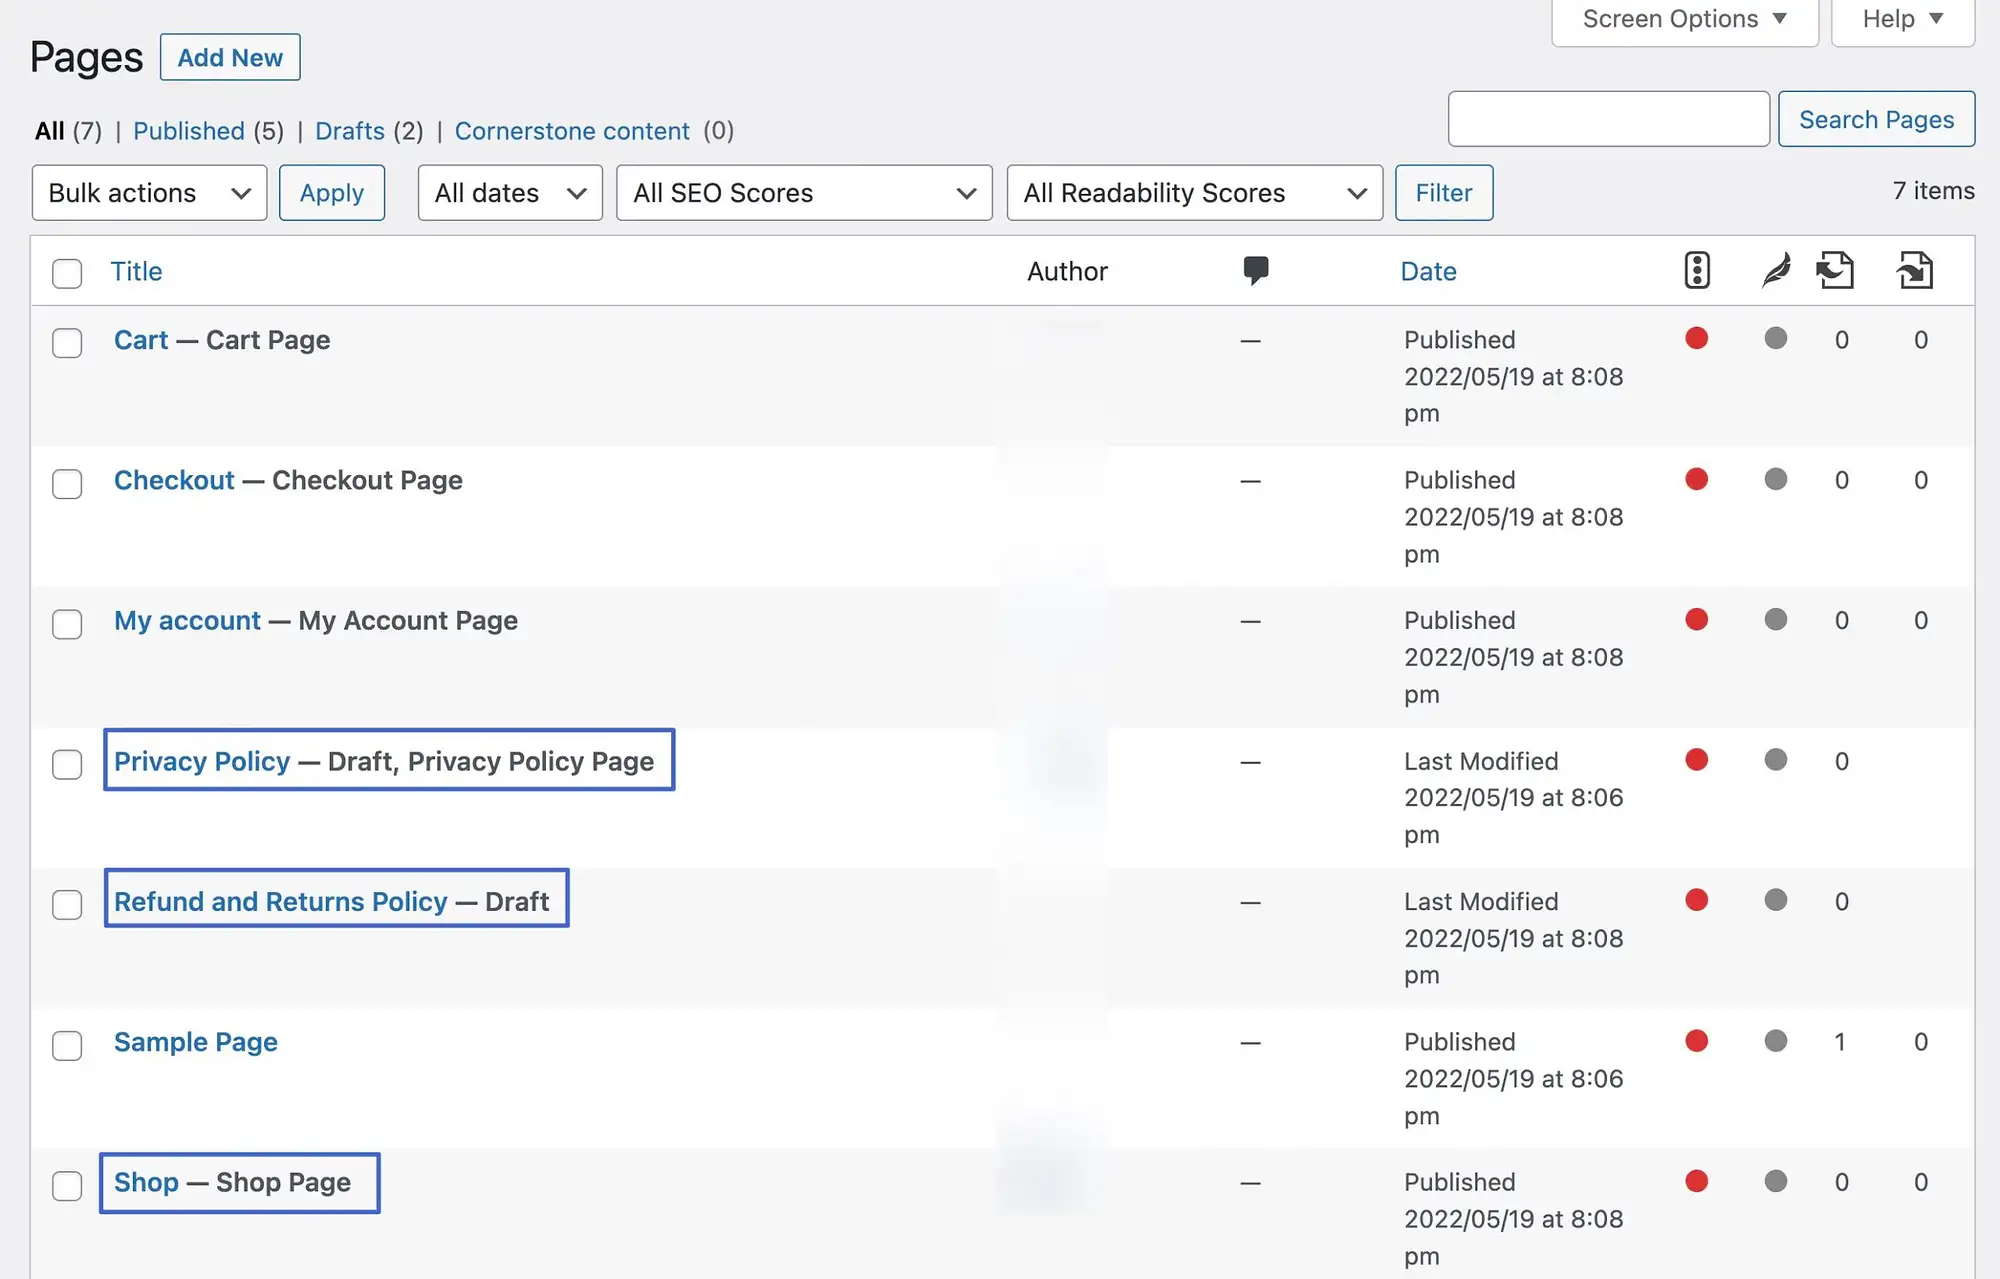Click the gray readability dot for Sample Page
This screenshot has height=1279, width=2000.
tap(1776, 1041)
